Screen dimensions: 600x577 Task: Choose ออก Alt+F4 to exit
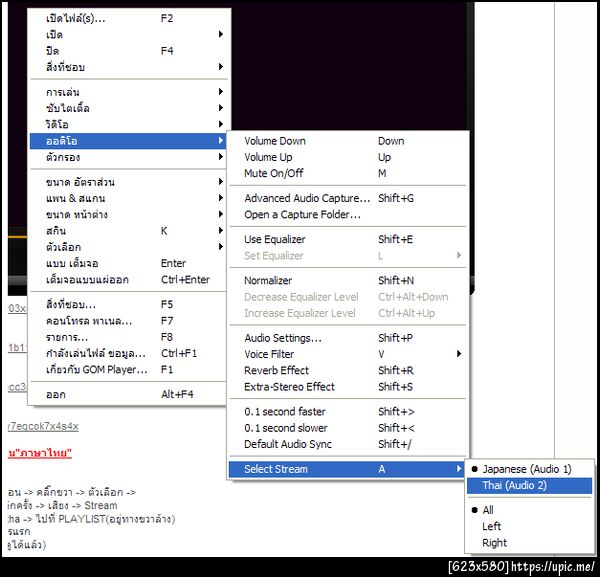click(128, 394)
